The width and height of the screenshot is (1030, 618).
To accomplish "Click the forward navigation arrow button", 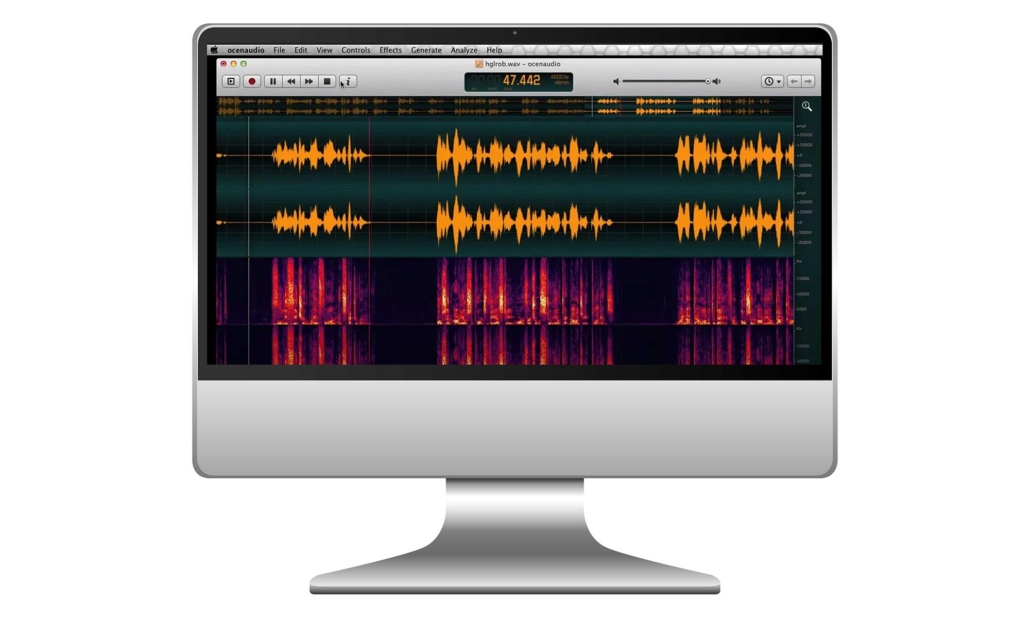I will coord(806,81).
